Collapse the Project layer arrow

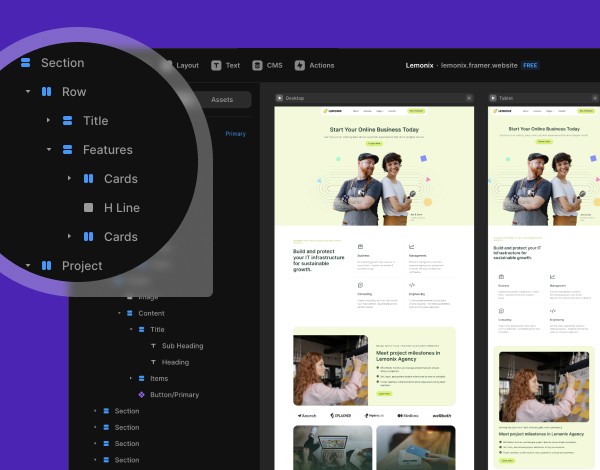click(x=28, y=265)
